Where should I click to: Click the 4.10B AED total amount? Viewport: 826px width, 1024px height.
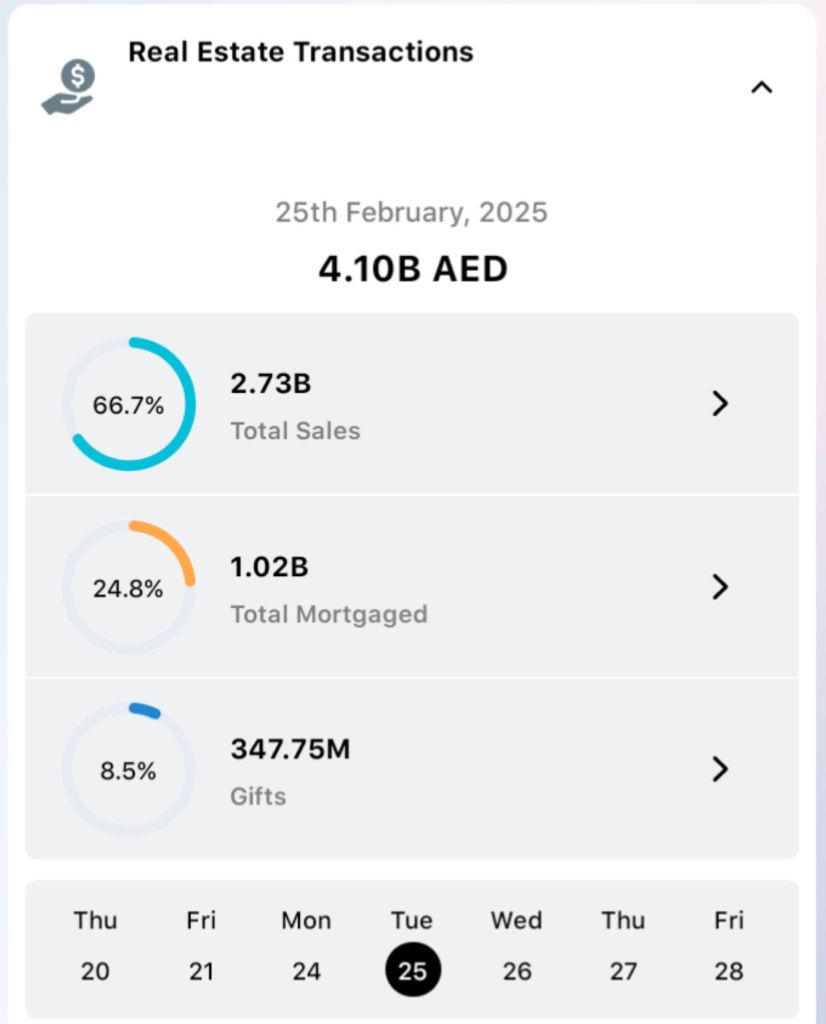[x=412, y=269]
